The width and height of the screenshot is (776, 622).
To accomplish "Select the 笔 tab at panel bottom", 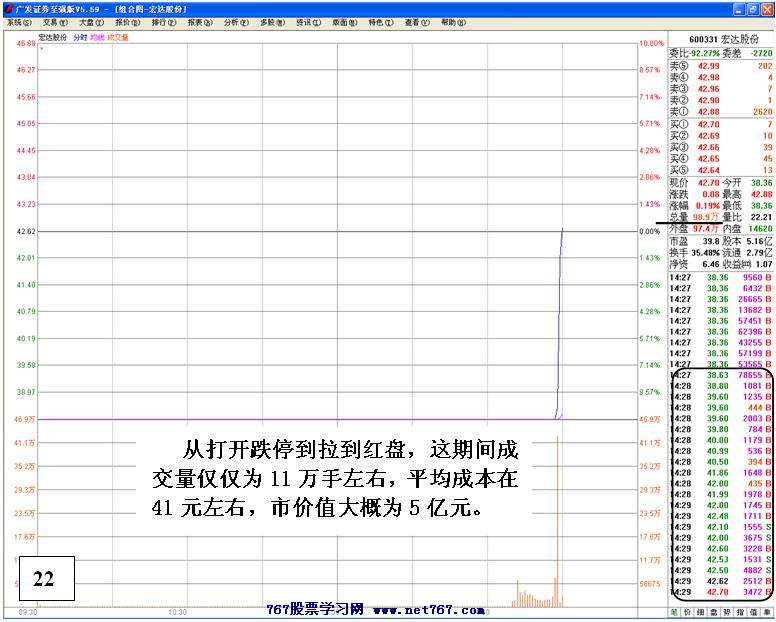I will [x=674, y=612].
